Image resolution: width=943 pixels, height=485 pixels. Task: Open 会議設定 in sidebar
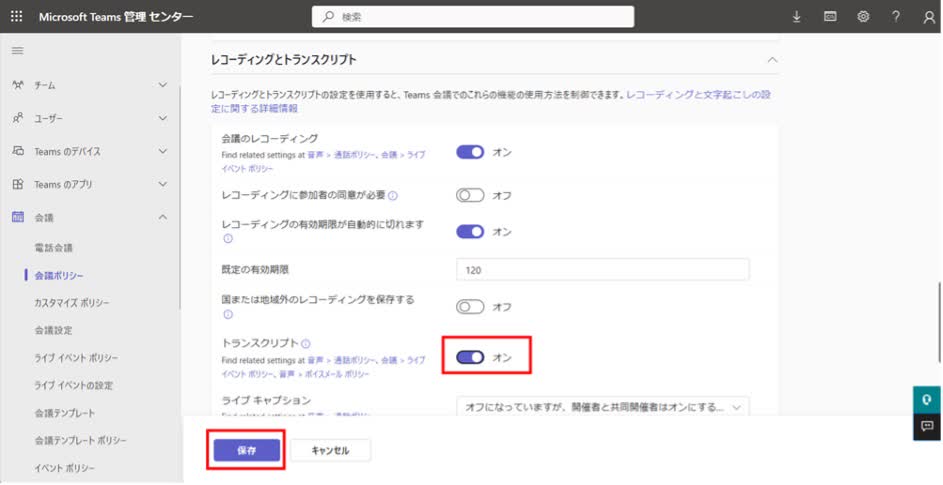tap(54, 330)
